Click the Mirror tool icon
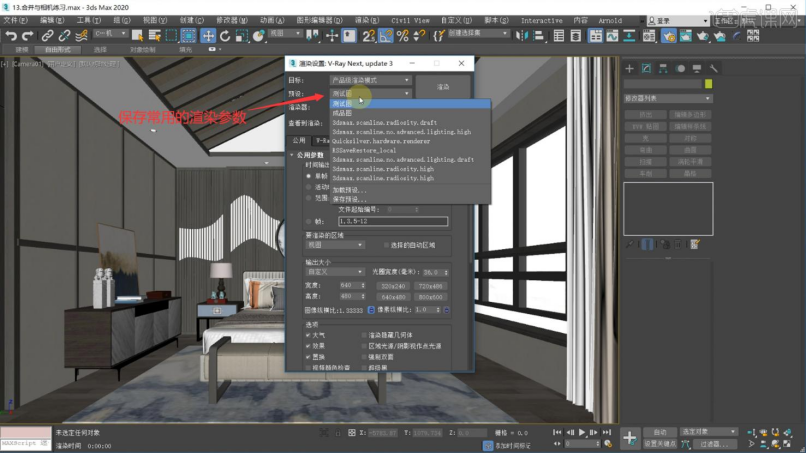 [521, 35]
